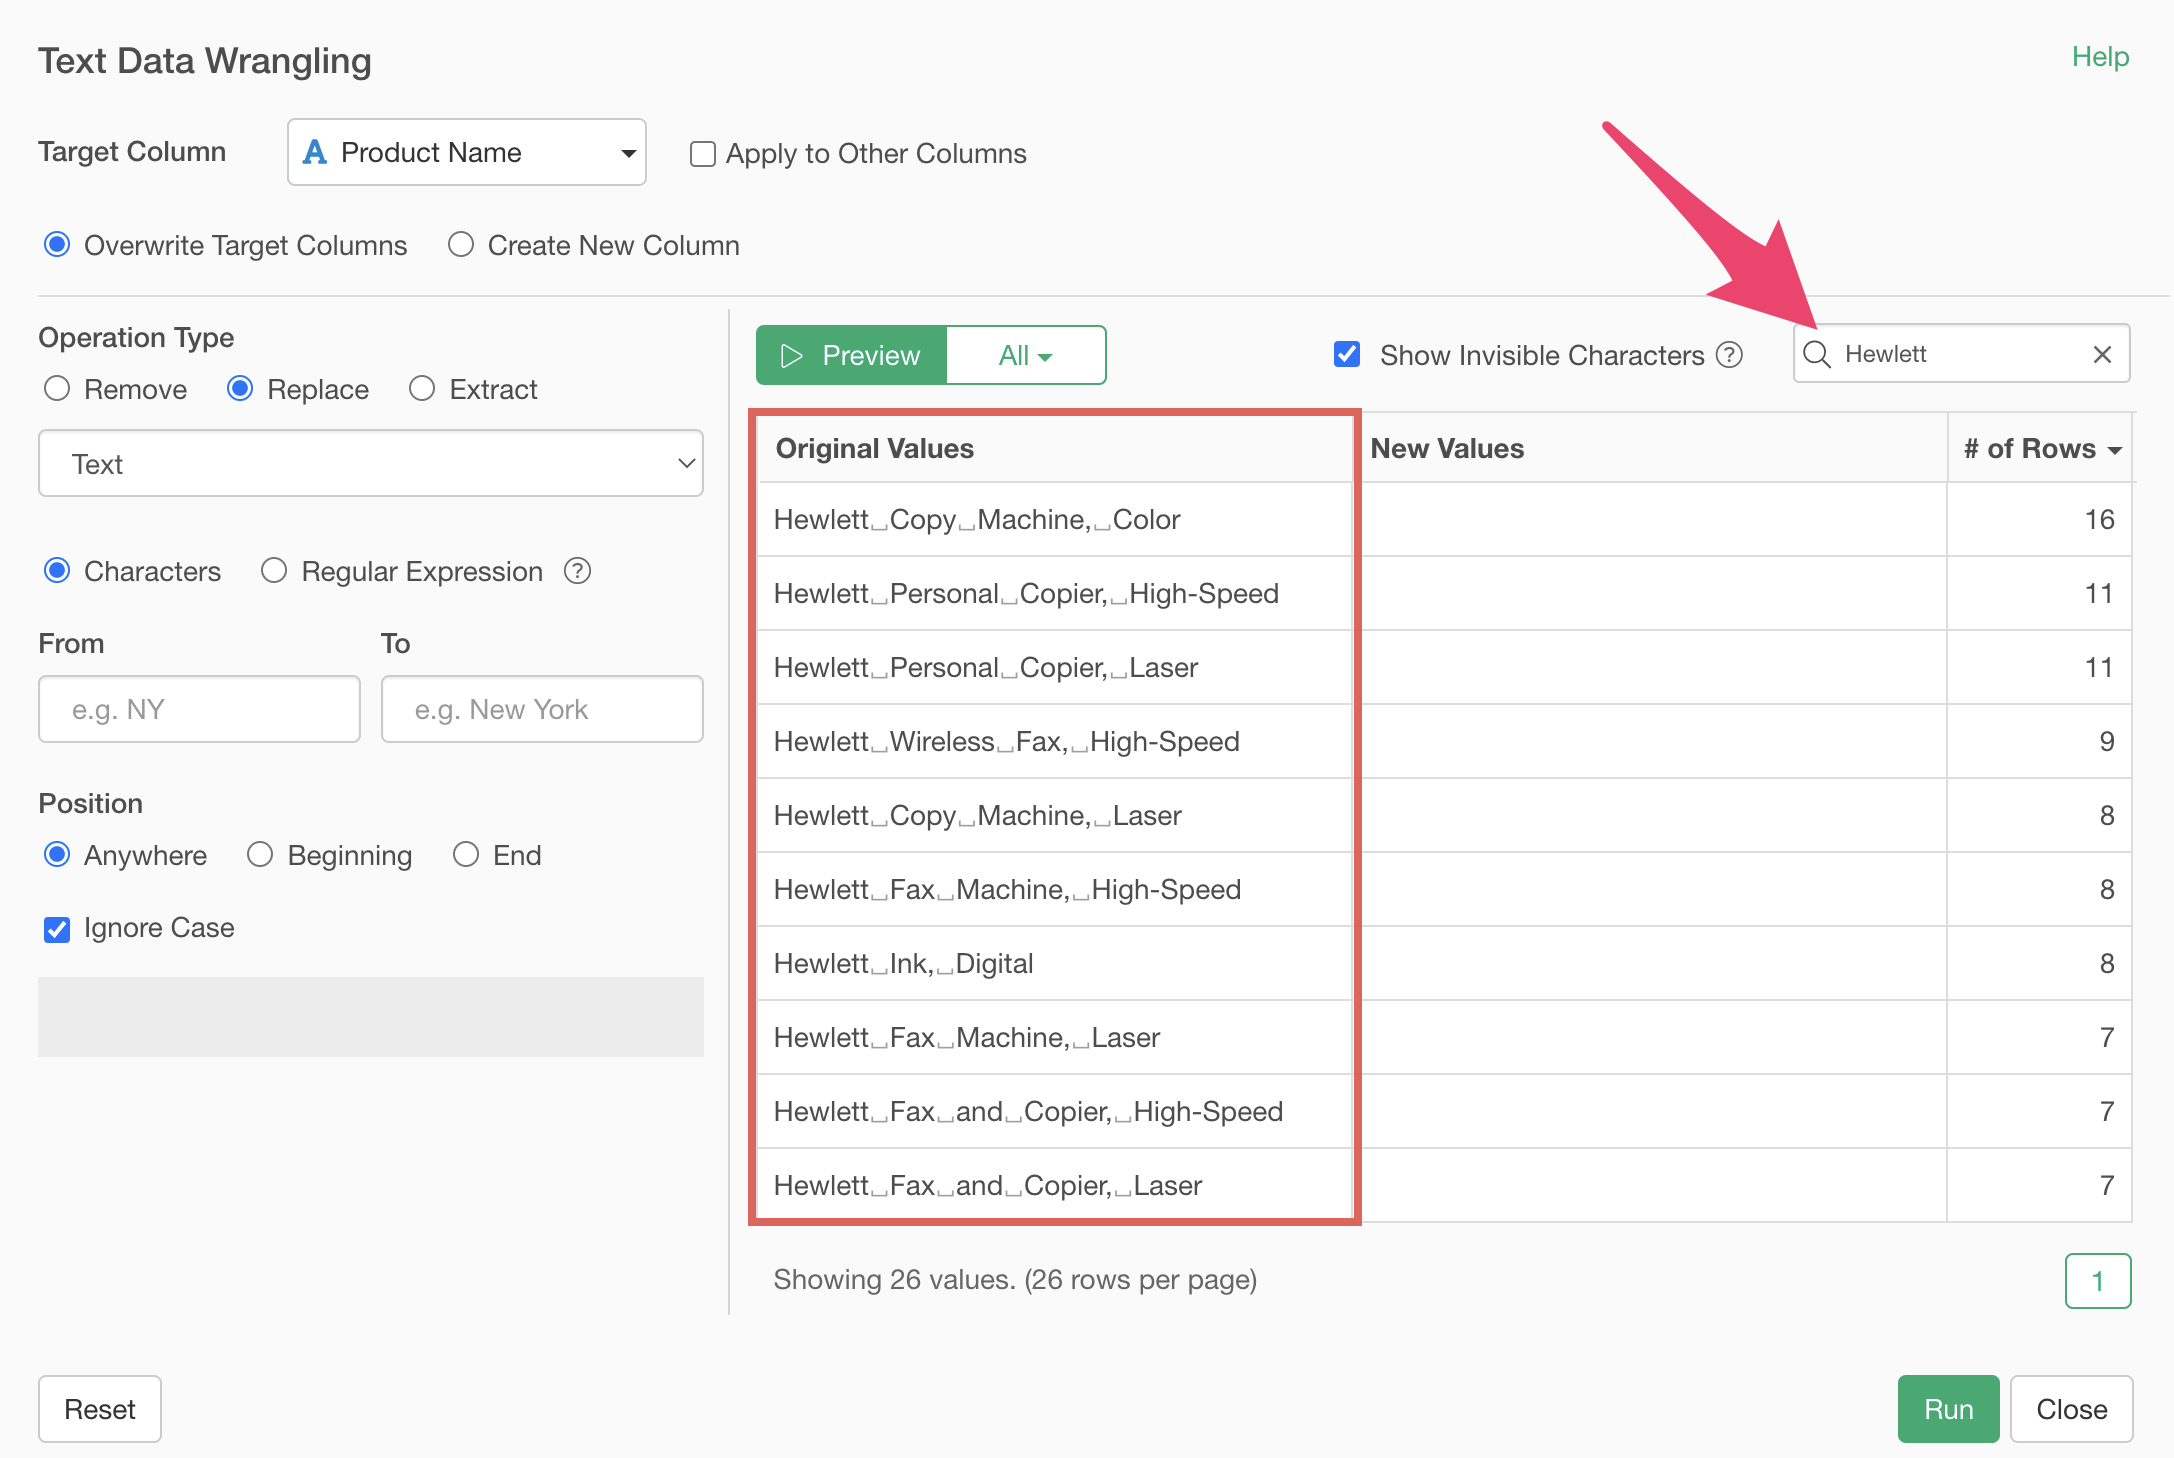Image resolution: width=2174 pixels, height=1458 pixels.
Task: Go to page 1 of results
Action: click(x=2098, y=1281)
